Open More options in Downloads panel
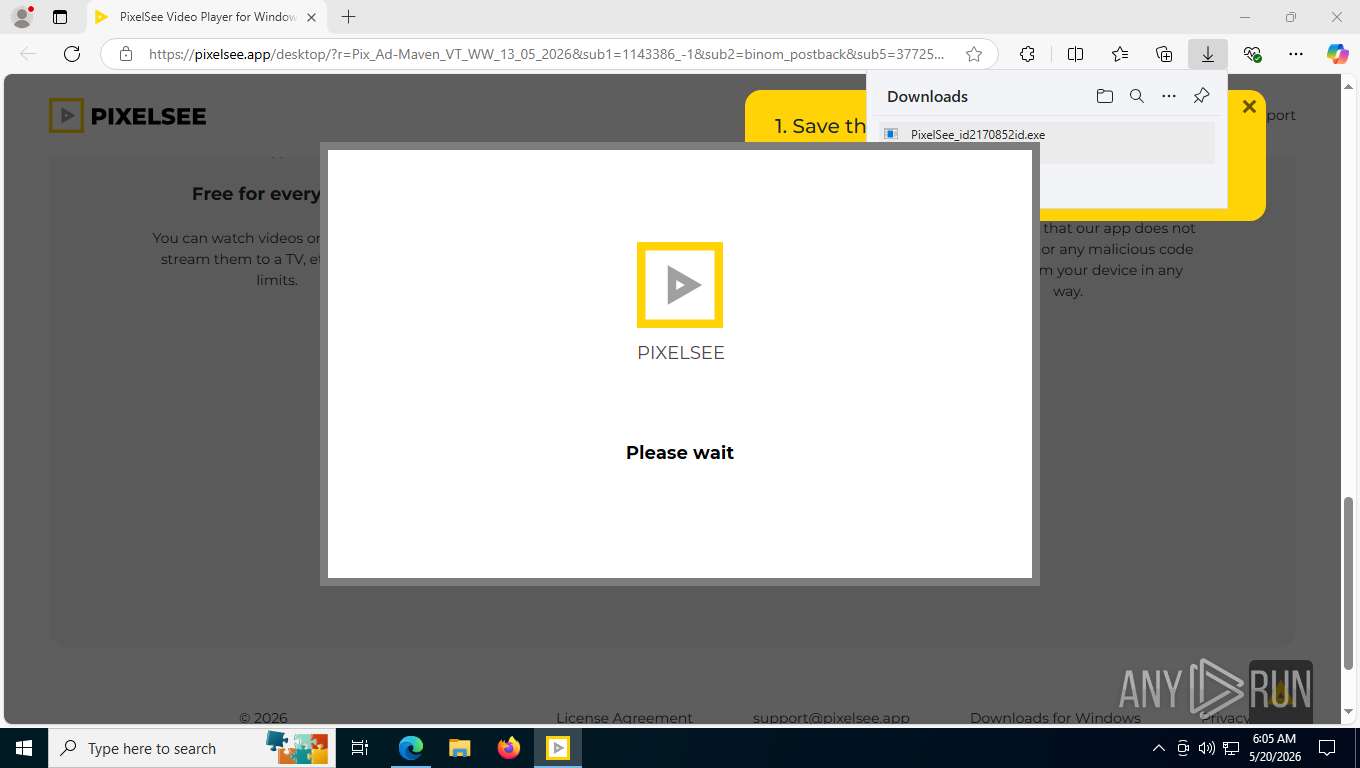This screenshot has height=768, width=1360. point(1169,96)
